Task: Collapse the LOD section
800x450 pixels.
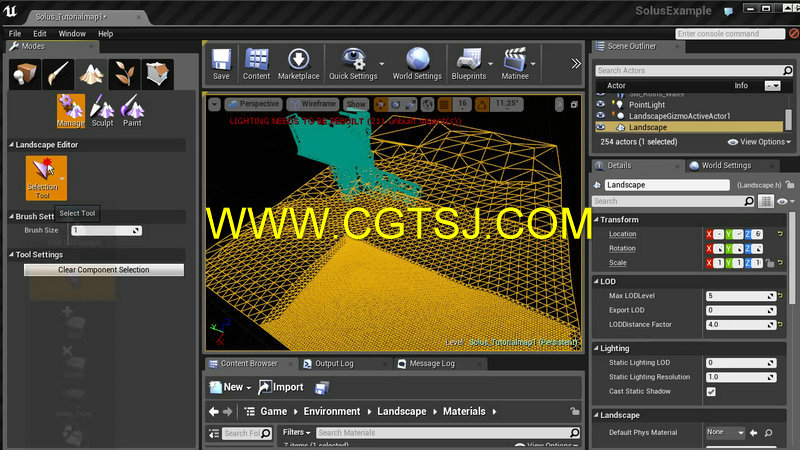Action: 596,281
